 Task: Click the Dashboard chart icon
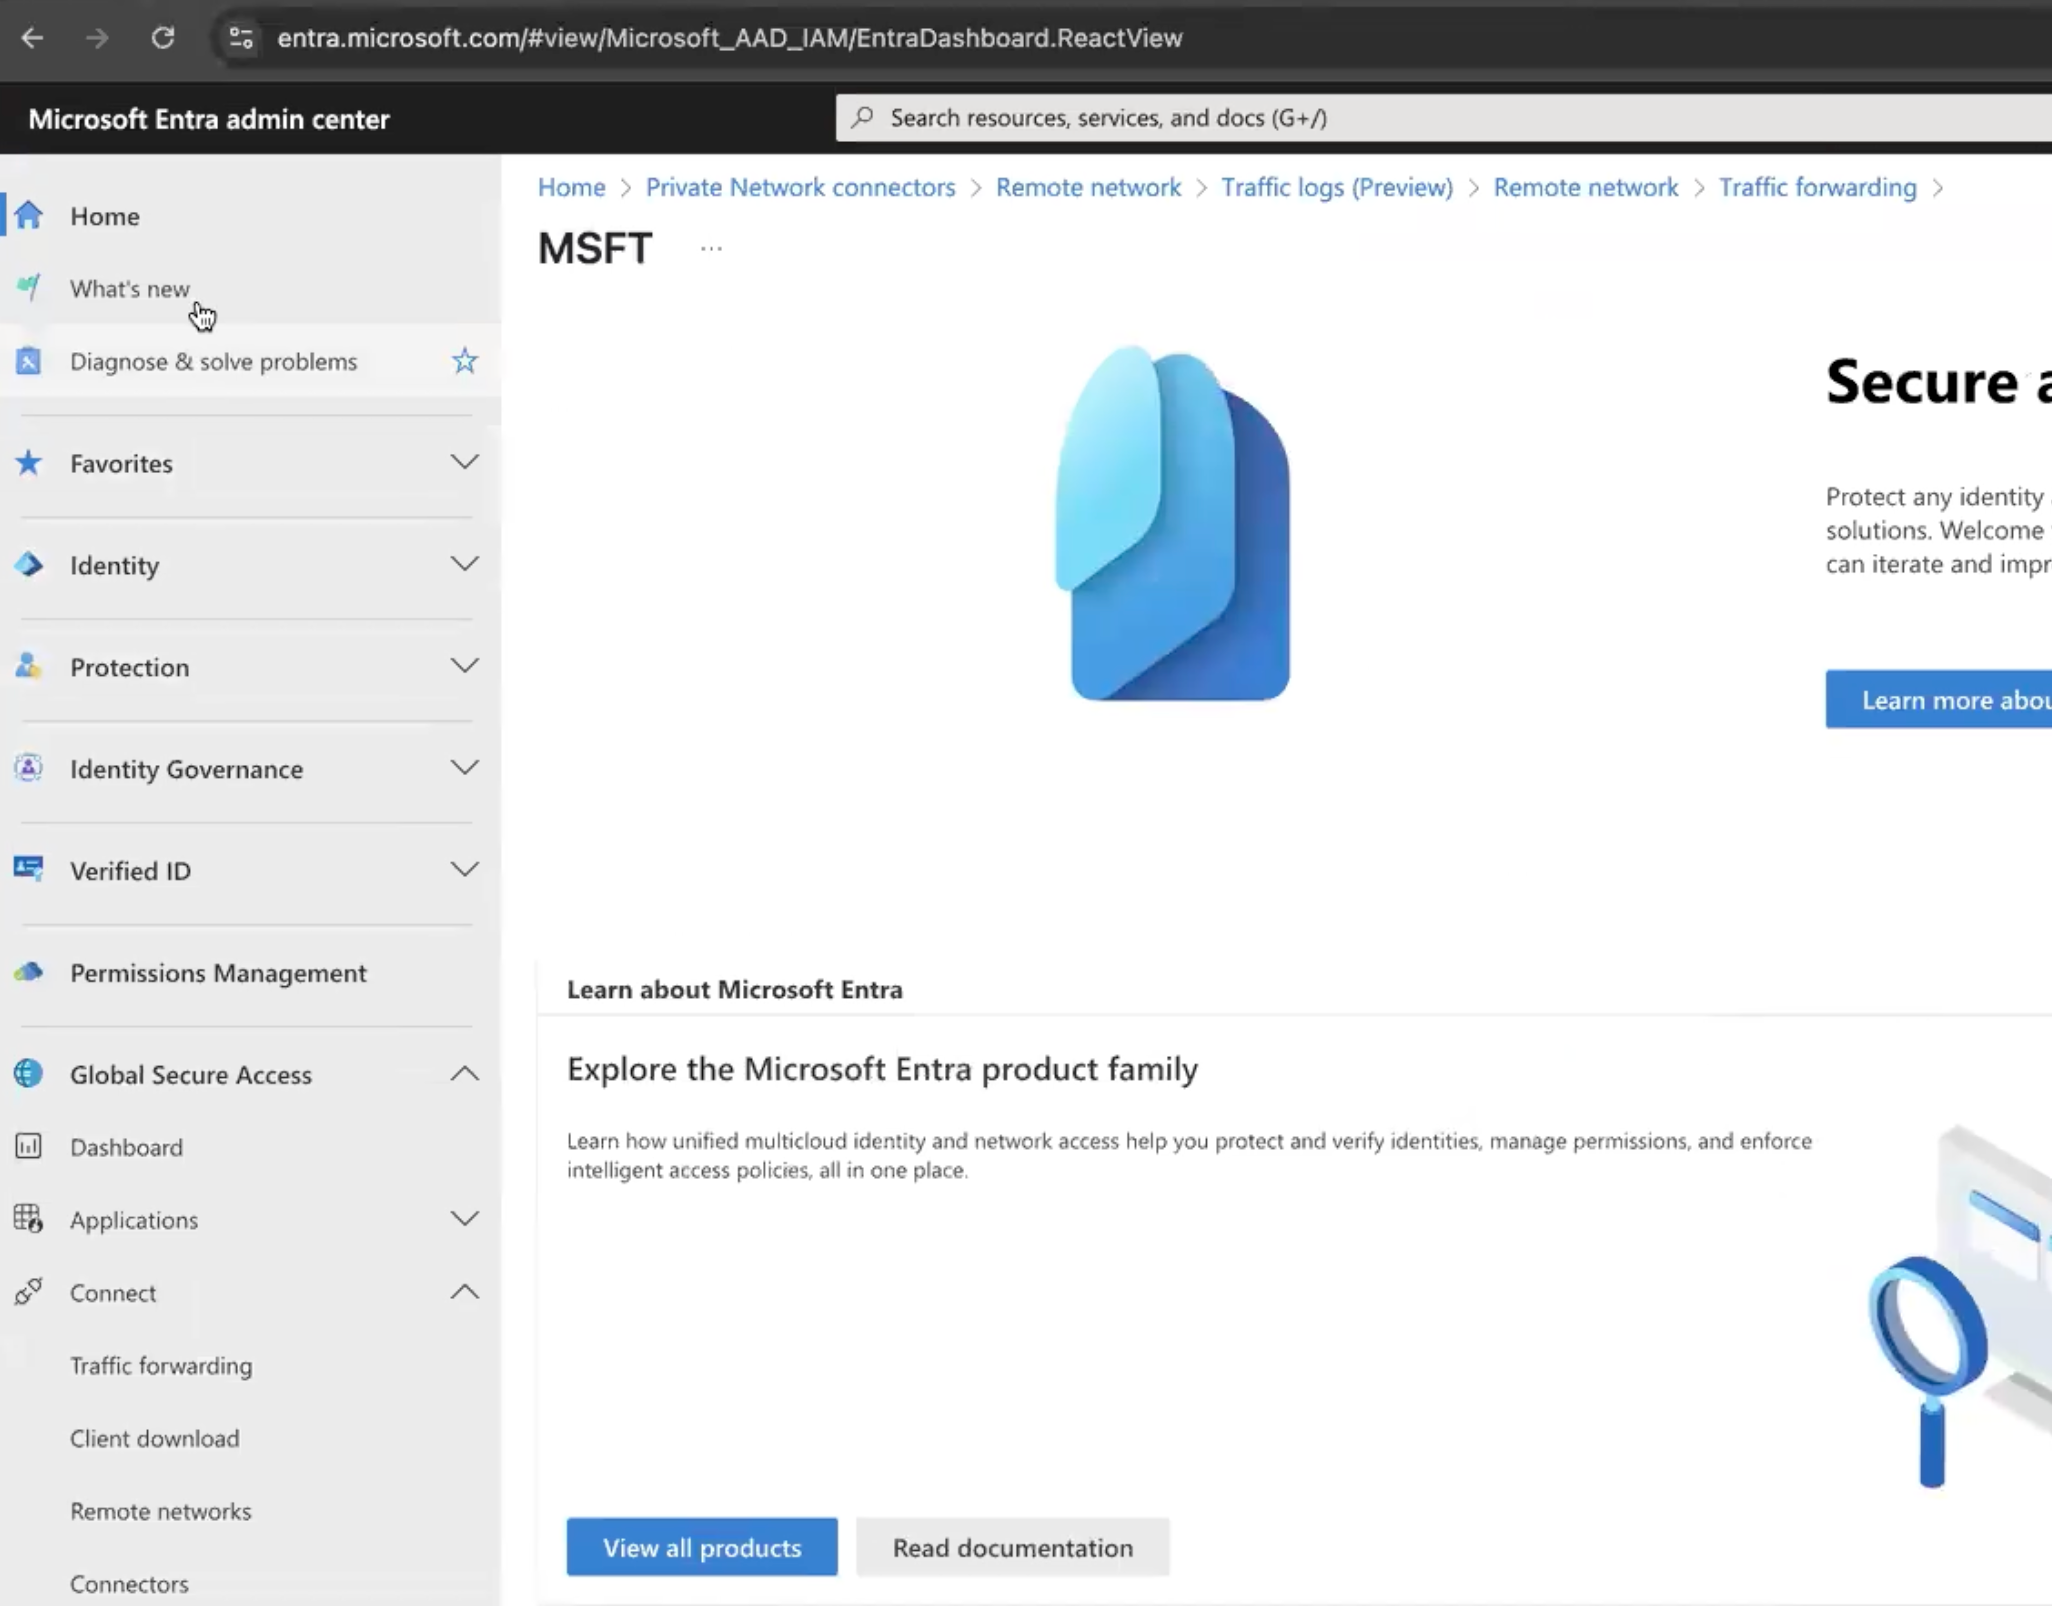point(29,1146)
